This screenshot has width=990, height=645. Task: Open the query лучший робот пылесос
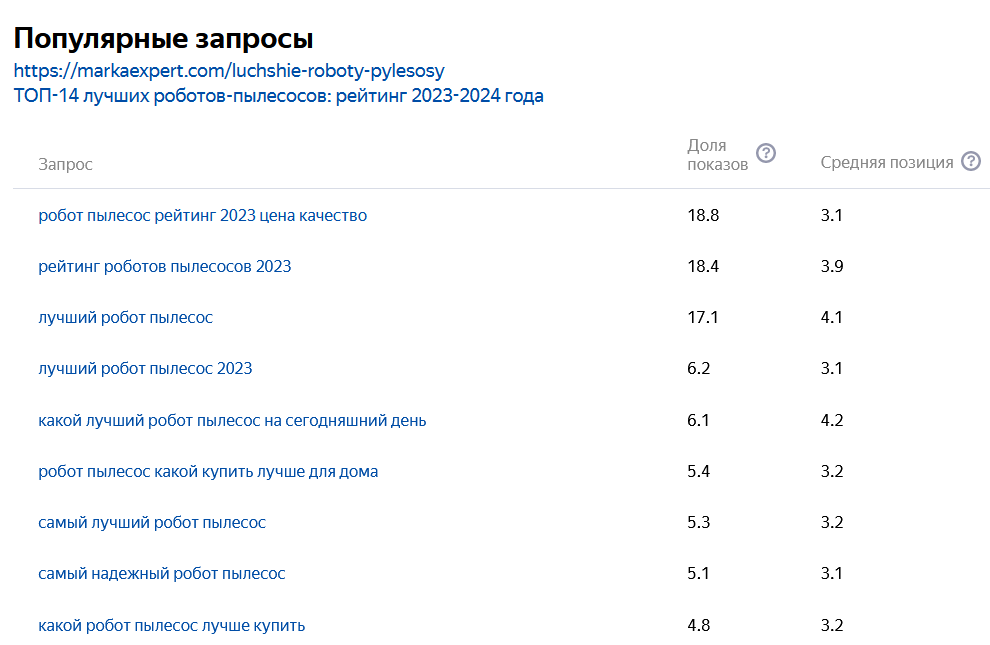[x=125, y=317]
